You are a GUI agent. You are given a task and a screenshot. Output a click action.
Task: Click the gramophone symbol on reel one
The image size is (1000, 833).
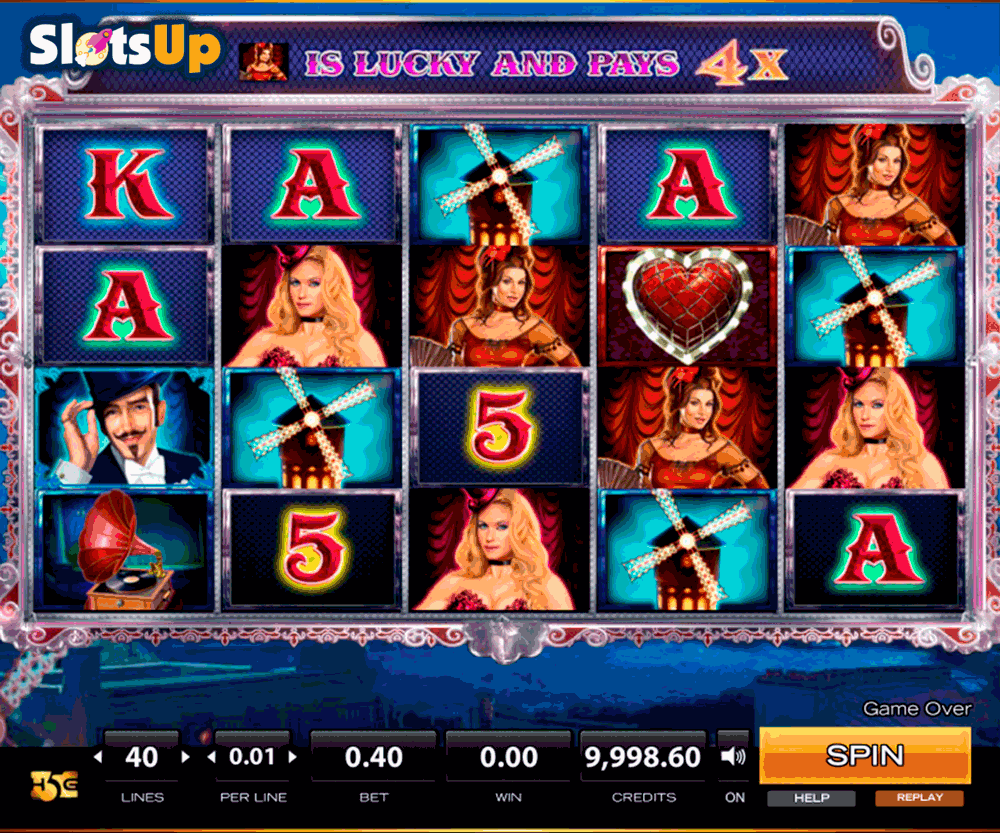(124, 551)
